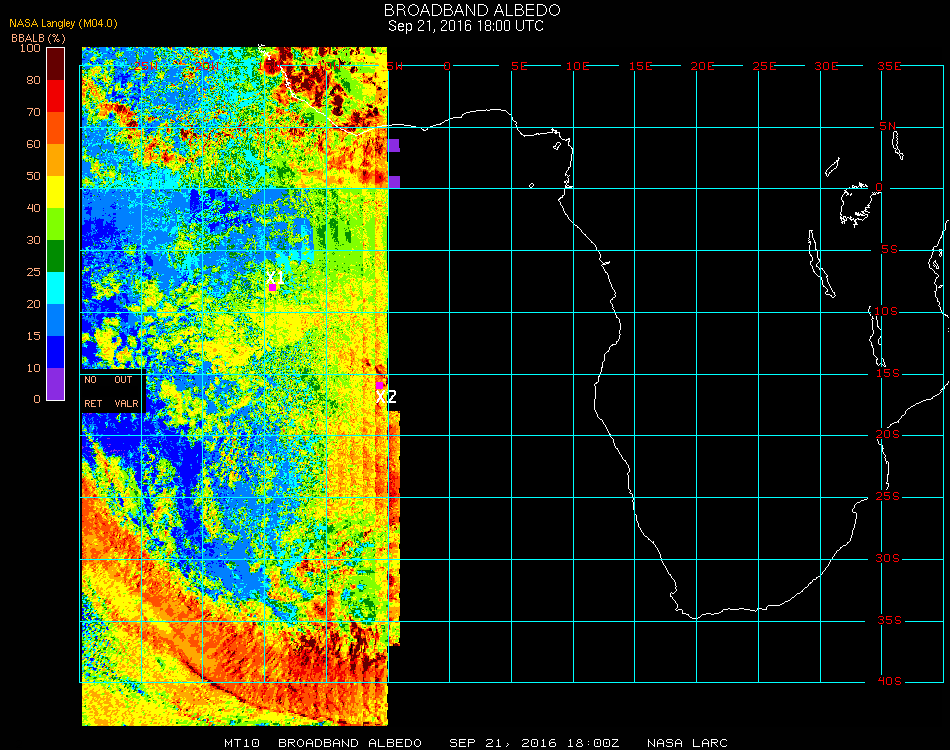Click the 15E longitude label
950x750 pixels.
(640, 66)
